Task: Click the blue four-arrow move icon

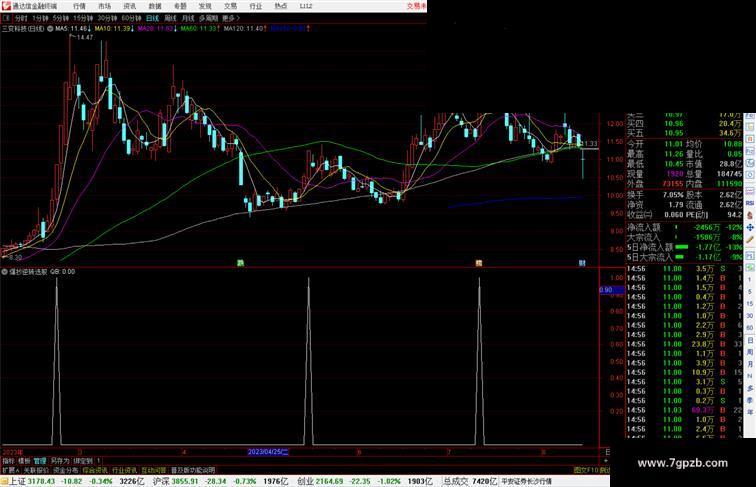Action: 750,227
